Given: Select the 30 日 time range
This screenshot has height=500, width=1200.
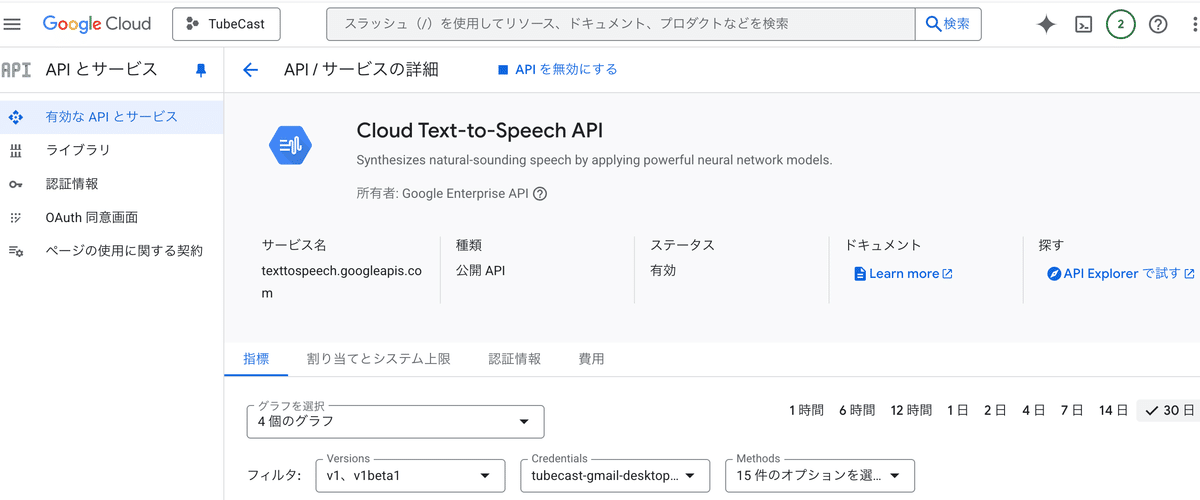Looking at the screenshot, I should tap(1169, 410).
